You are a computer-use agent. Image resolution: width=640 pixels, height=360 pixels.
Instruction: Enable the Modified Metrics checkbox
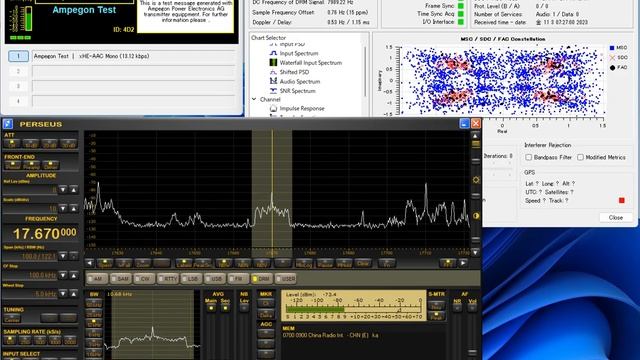(x=580, y=157)
